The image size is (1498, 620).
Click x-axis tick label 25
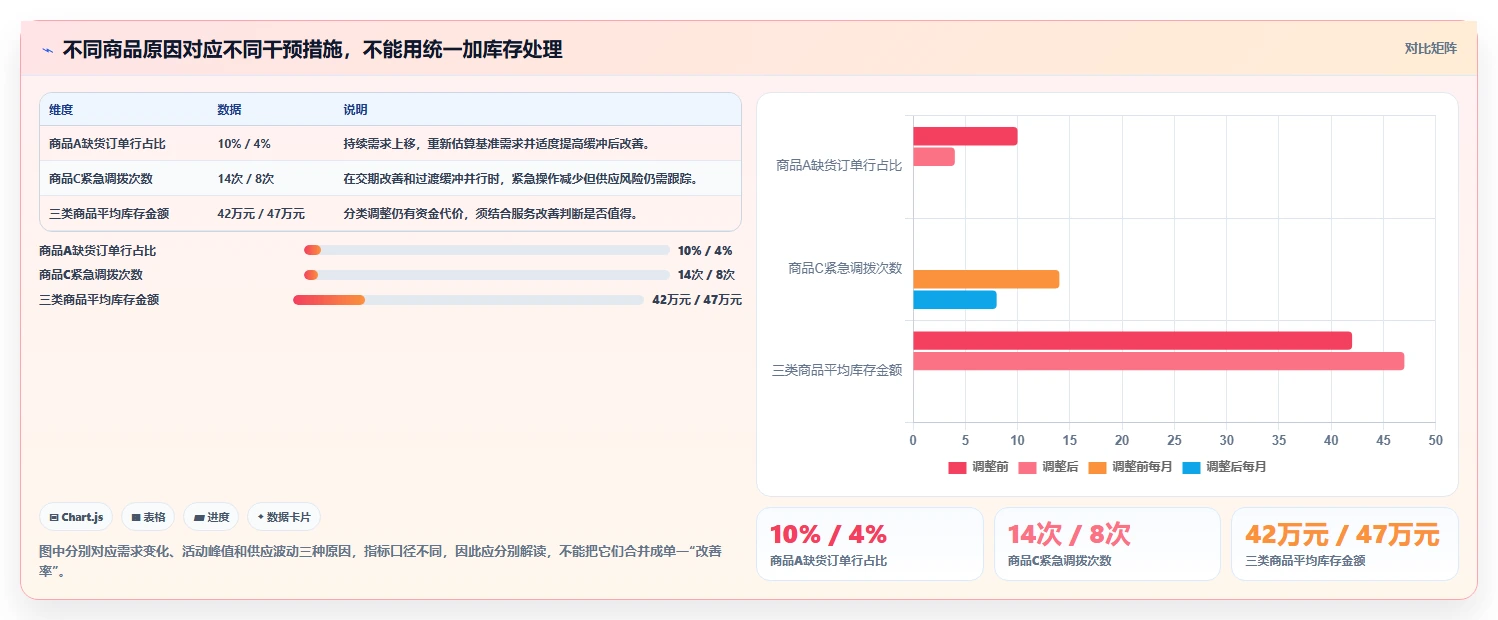click(x=1174, y=440)
